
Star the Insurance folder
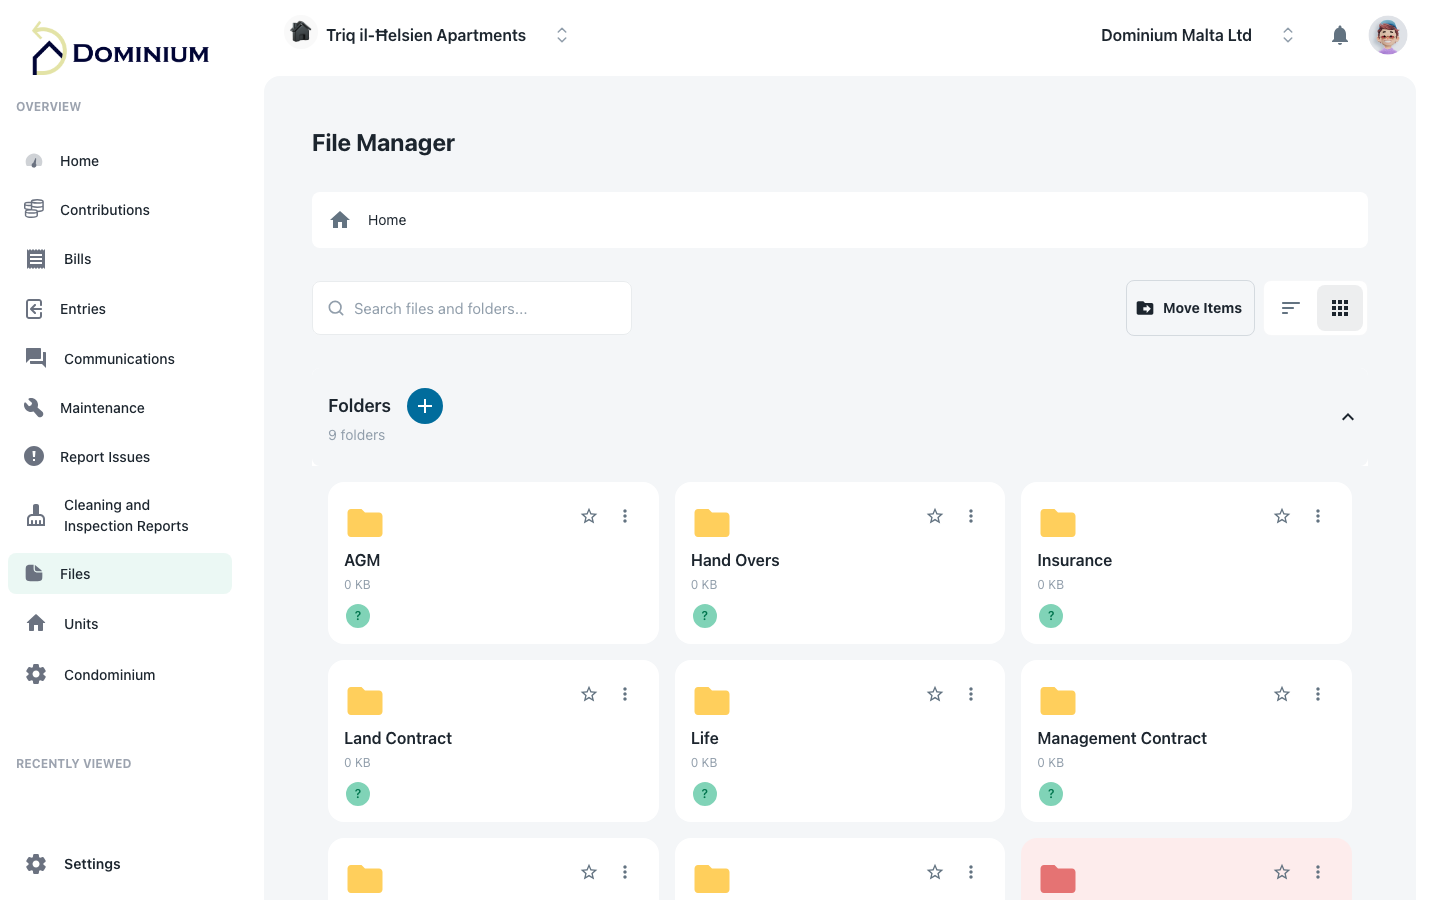pos(1282,516)
